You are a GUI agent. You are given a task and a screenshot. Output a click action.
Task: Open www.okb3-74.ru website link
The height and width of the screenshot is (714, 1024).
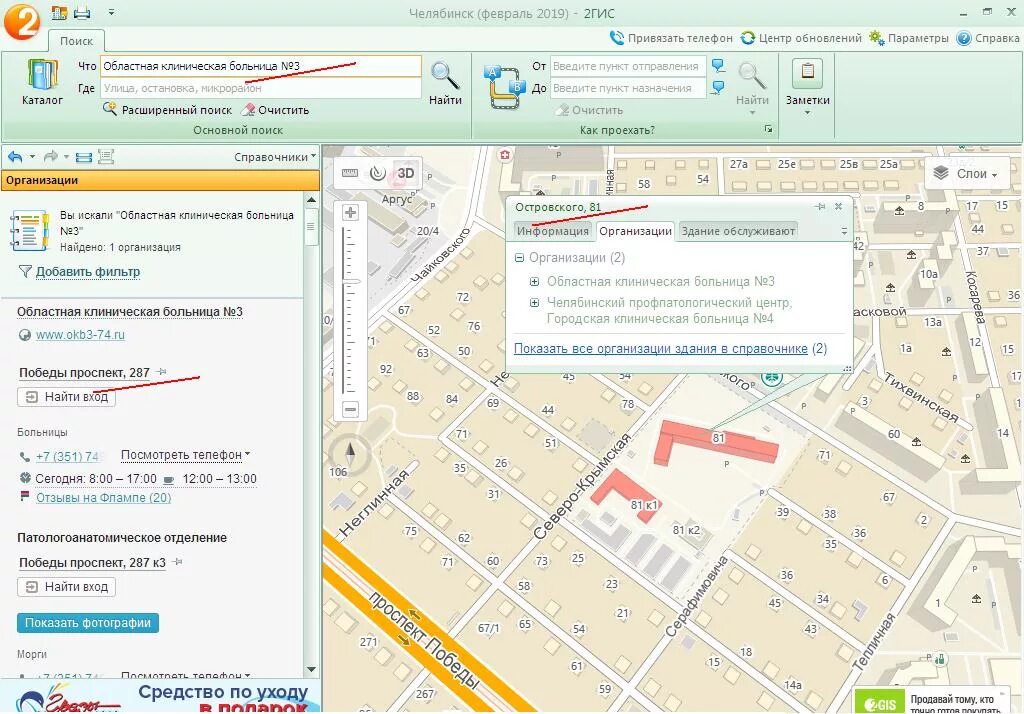pyautogui.click(x=80, y=334)
